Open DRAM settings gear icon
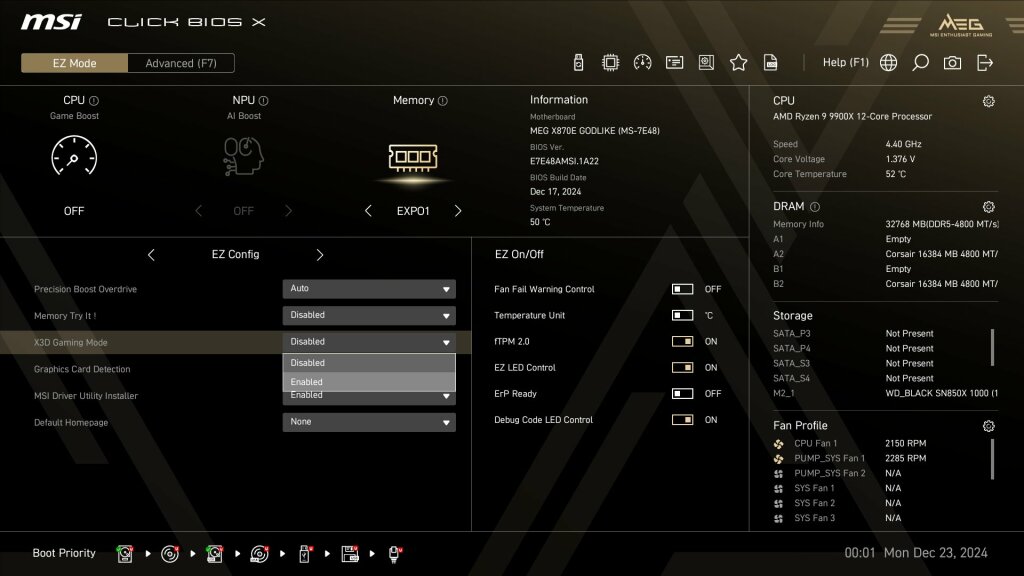 point(989,207)
